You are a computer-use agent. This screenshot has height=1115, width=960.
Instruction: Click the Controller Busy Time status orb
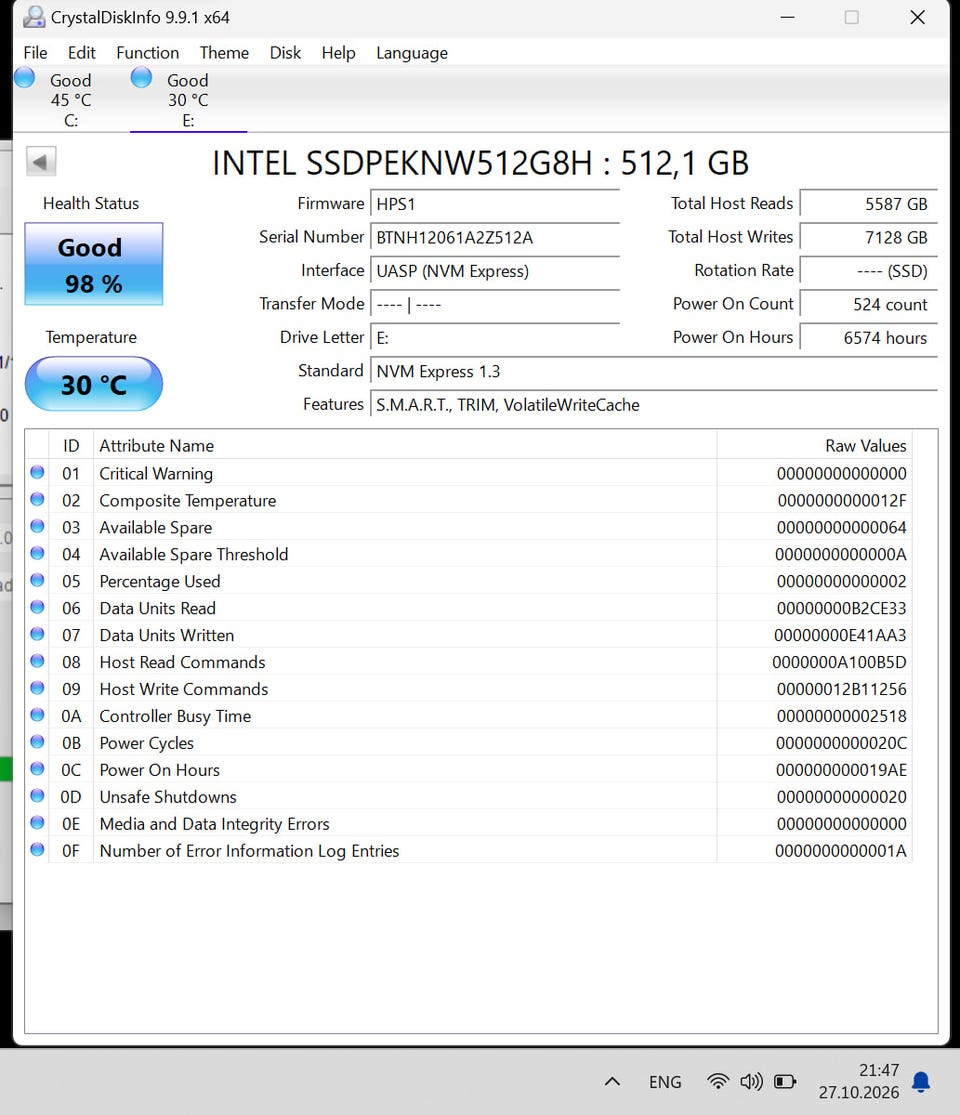coord(37,715)
